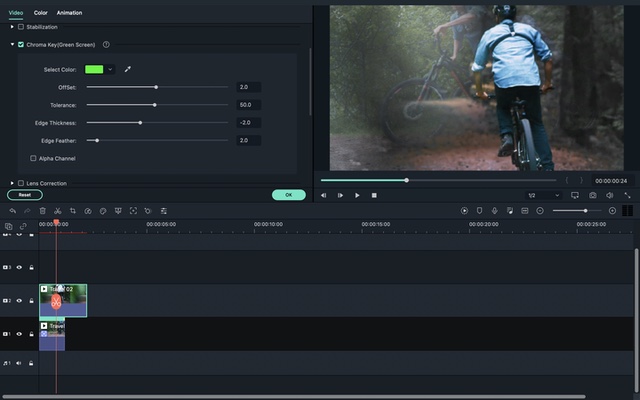Click the Reset button
The height and width of the screenshot is (400, 640).
click(x=25, y=195)
